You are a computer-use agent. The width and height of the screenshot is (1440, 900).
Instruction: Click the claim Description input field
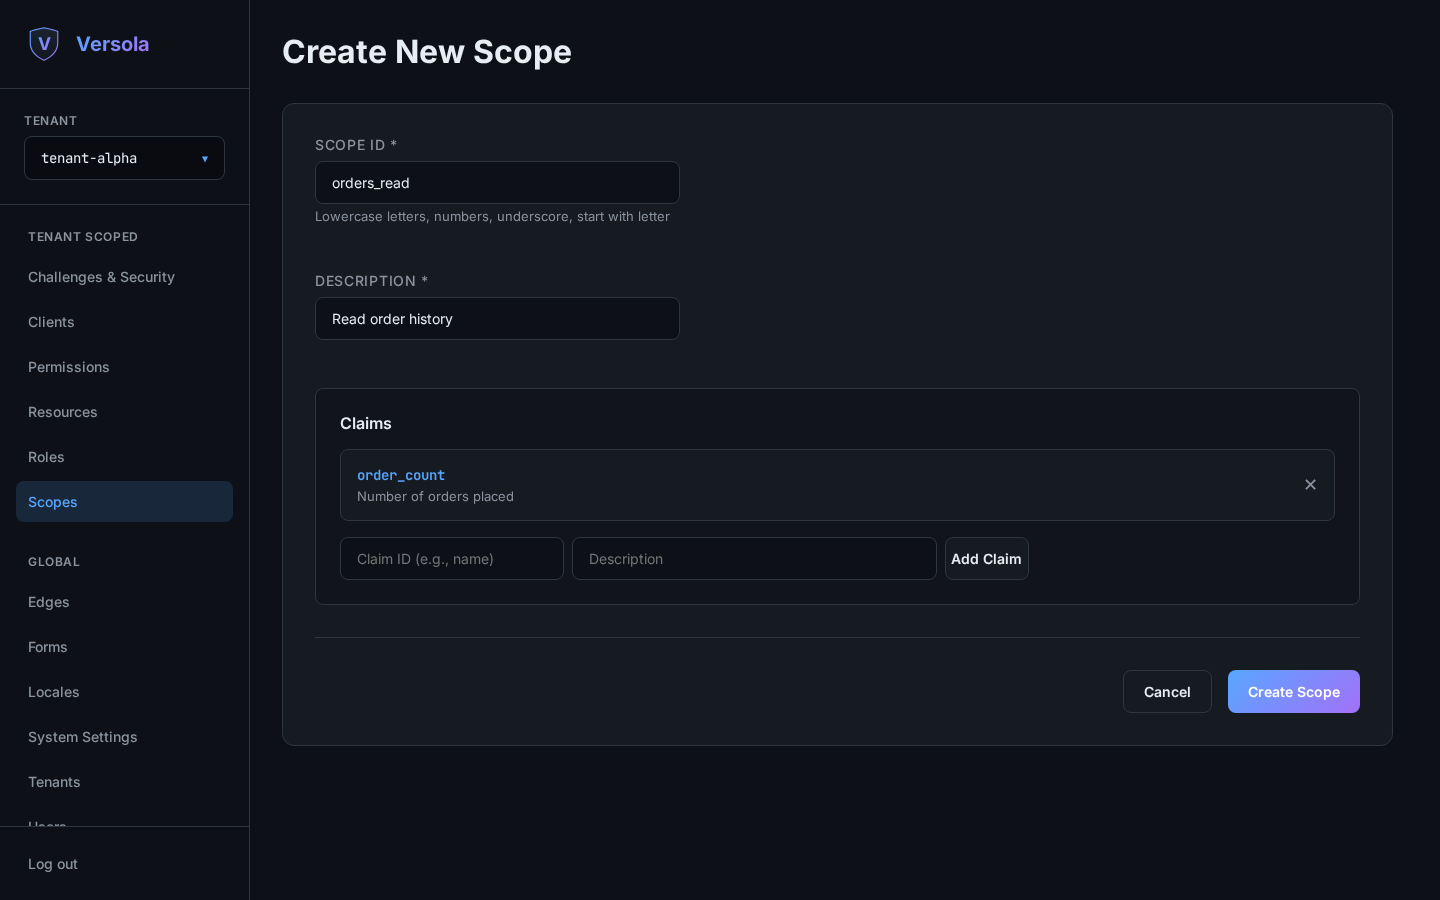[x=754, y=559]
